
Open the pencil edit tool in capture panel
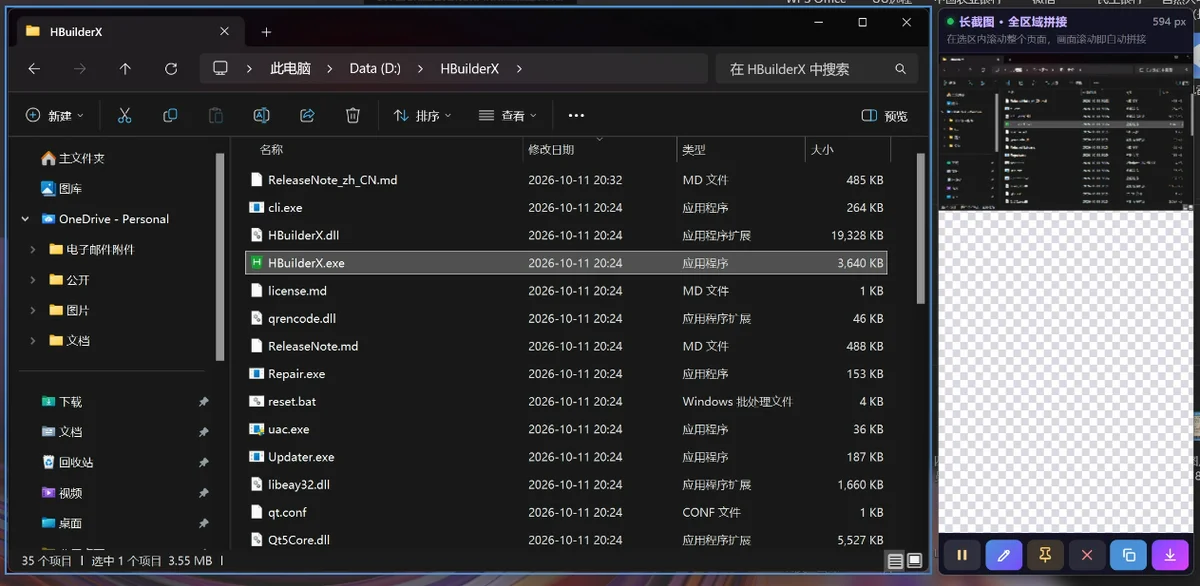point(1003,555)
